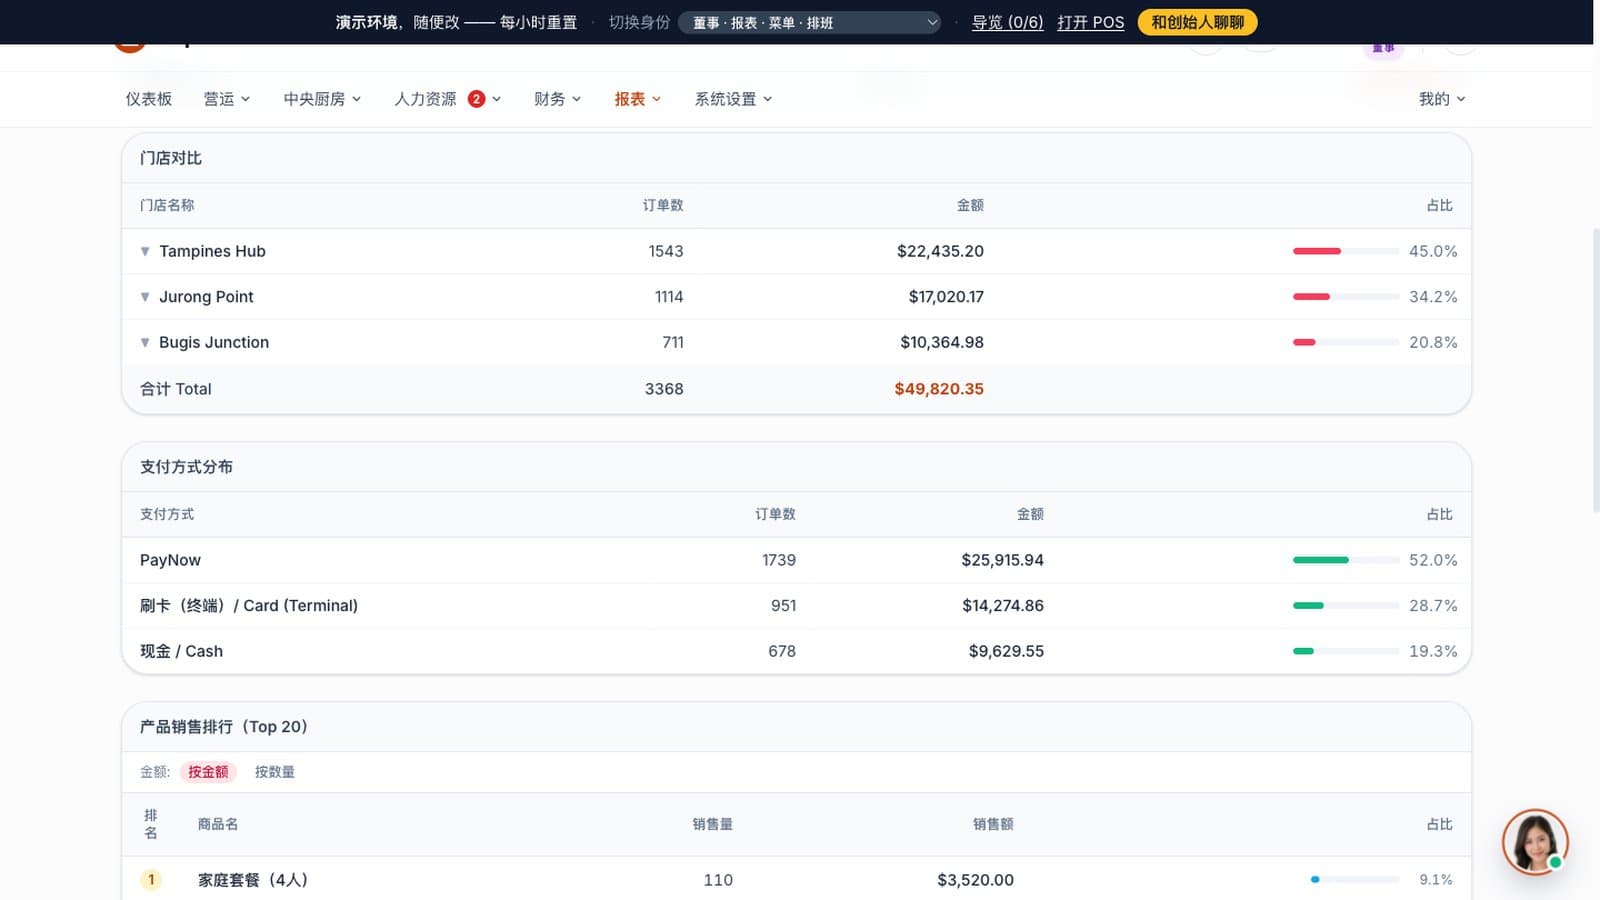
Task: Open the support chat avatar
Action: point(1535,842)
